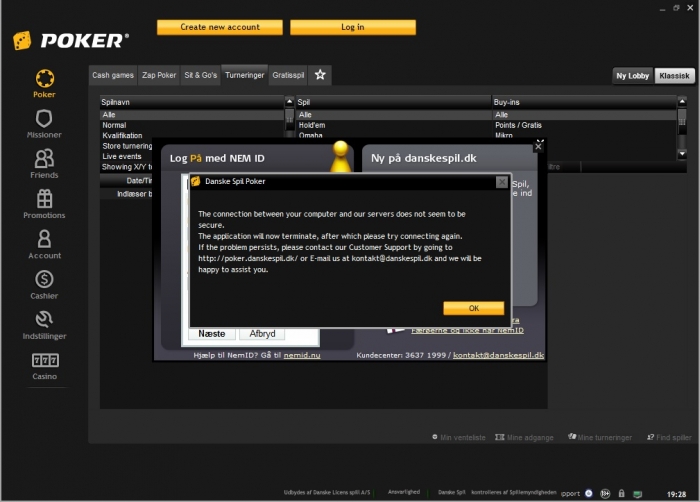This screenshot has height=502, width=700.
Task: Click the Næste button in NemID panel
Action: 212,334
